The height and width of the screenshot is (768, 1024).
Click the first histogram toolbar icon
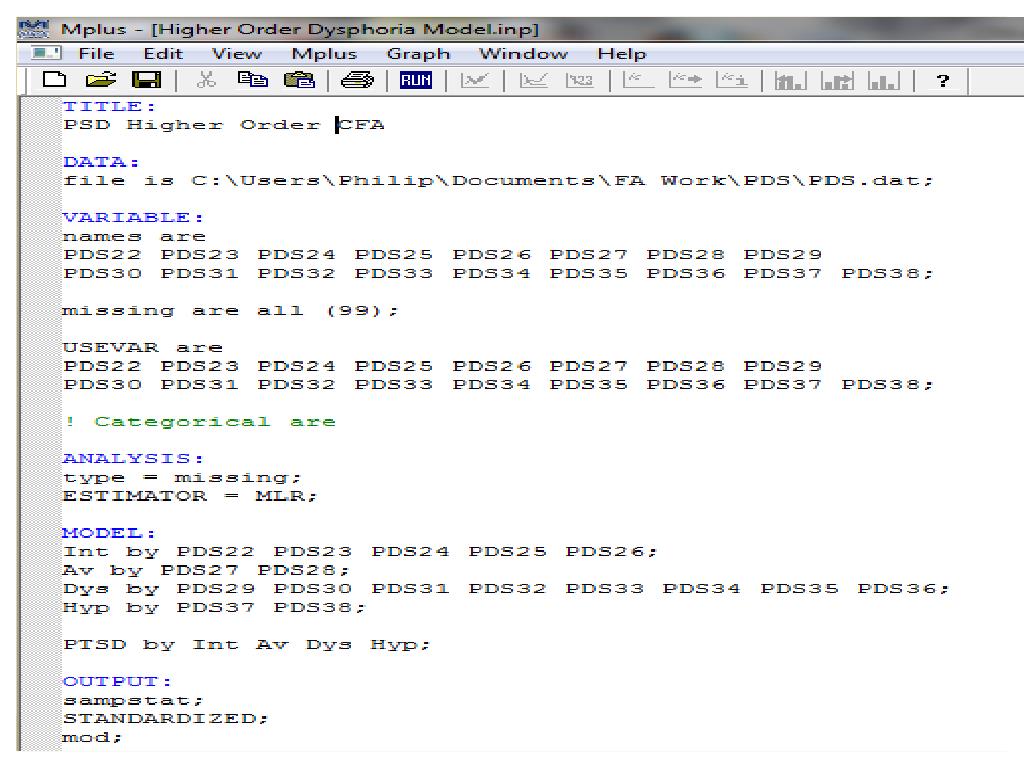point(790,81)
